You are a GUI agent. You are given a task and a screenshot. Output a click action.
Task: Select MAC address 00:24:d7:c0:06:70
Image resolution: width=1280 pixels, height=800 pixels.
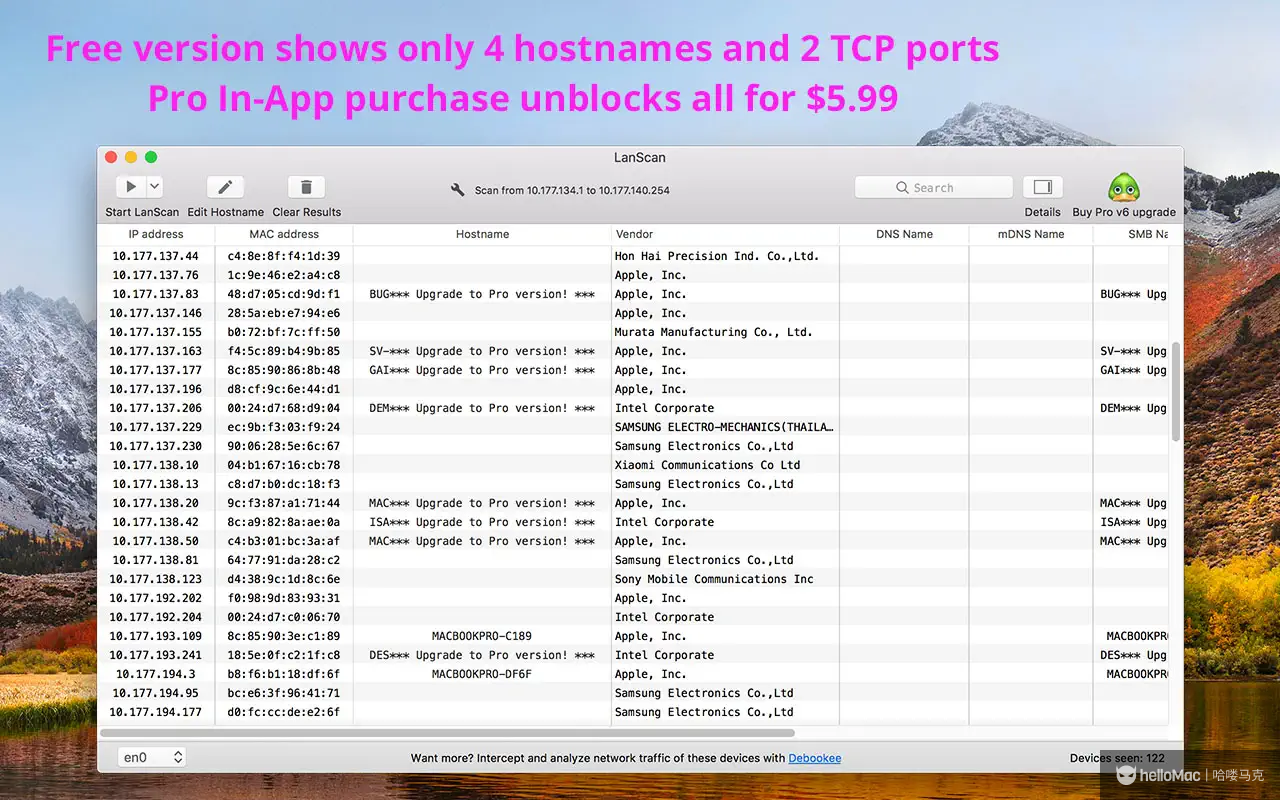pos(284,617)
